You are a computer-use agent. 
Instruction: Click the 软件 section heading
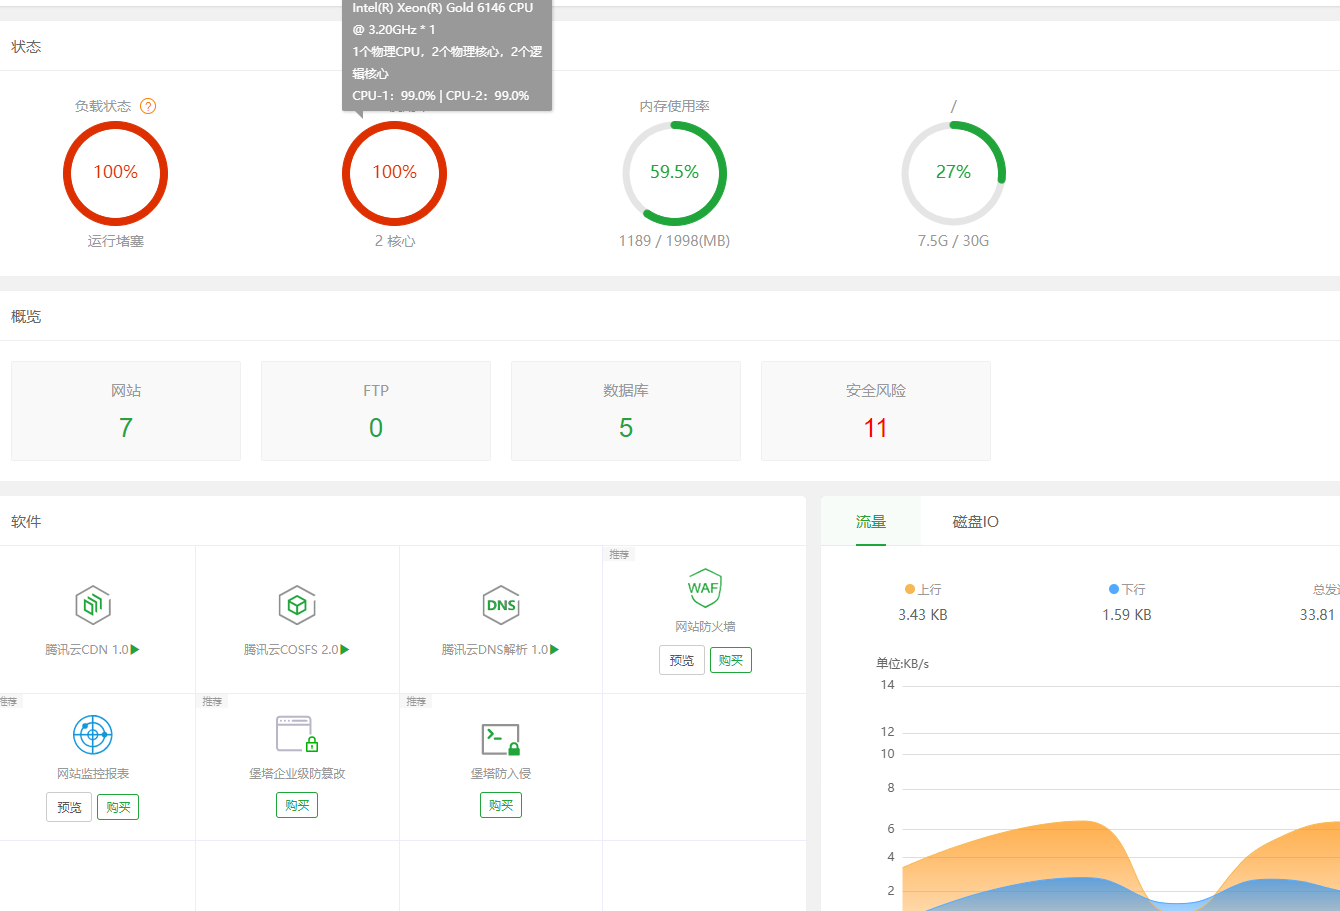pos(26,522)
